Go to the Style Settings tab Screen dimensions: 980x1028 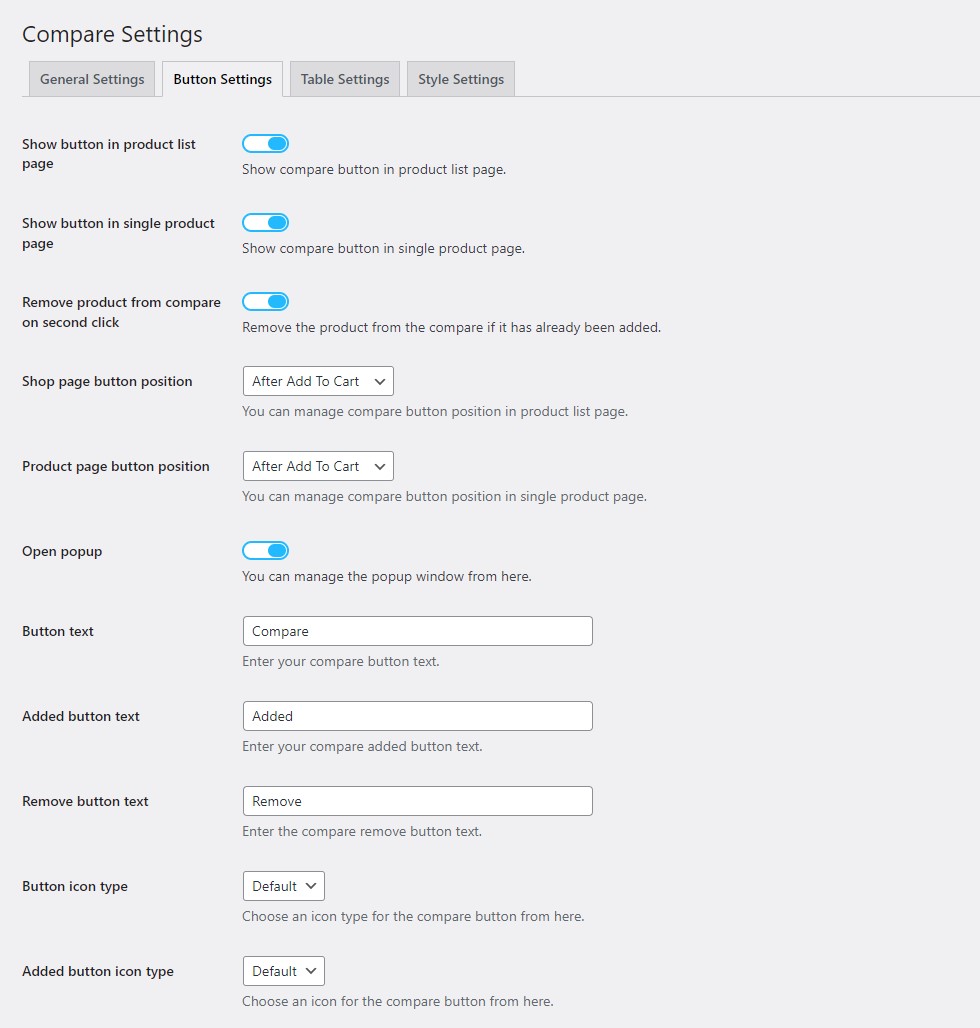[x=461, y=79]
